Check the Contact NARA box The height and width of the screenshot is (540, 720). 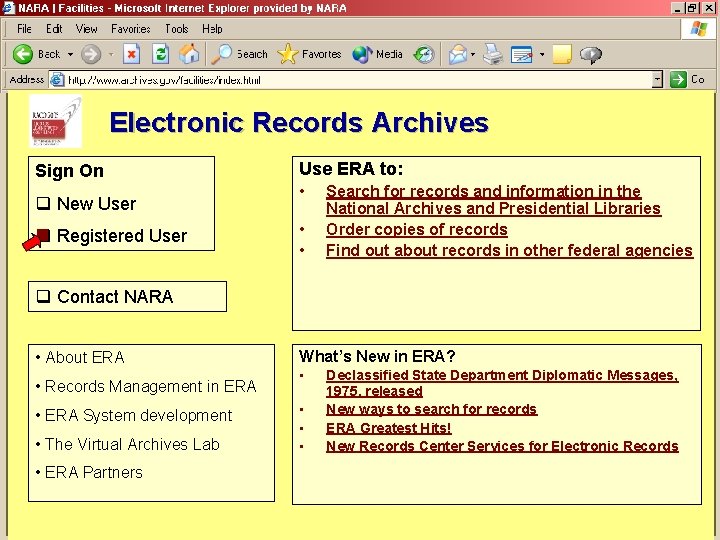[x=43, y=296]
